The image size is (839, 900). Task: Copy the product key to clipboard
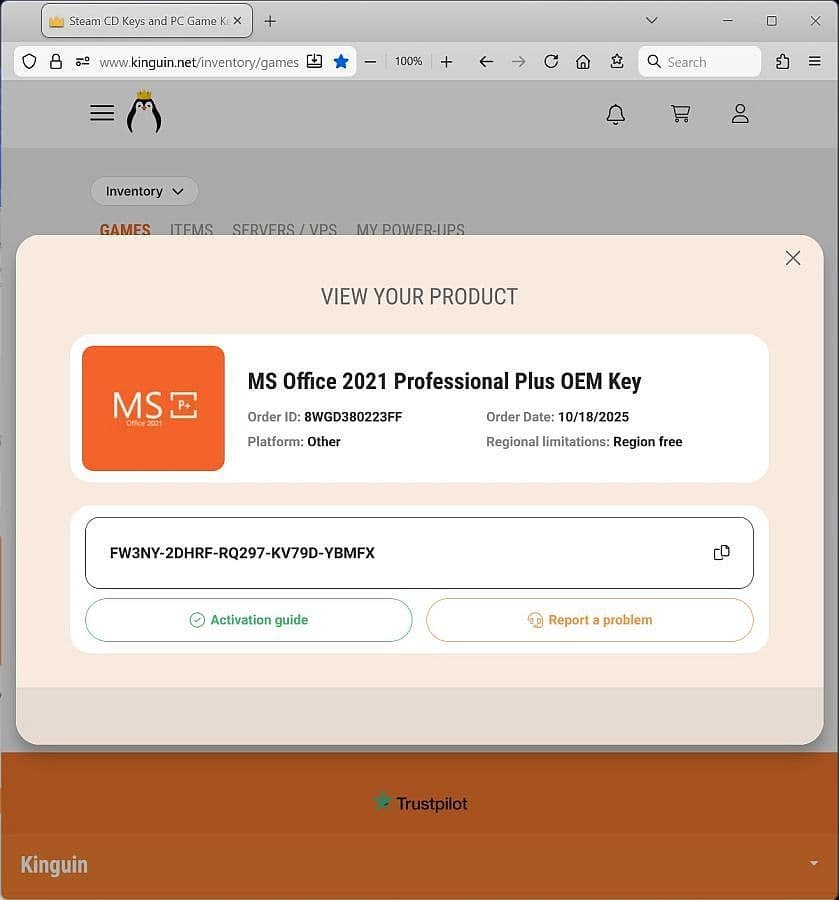721,553
